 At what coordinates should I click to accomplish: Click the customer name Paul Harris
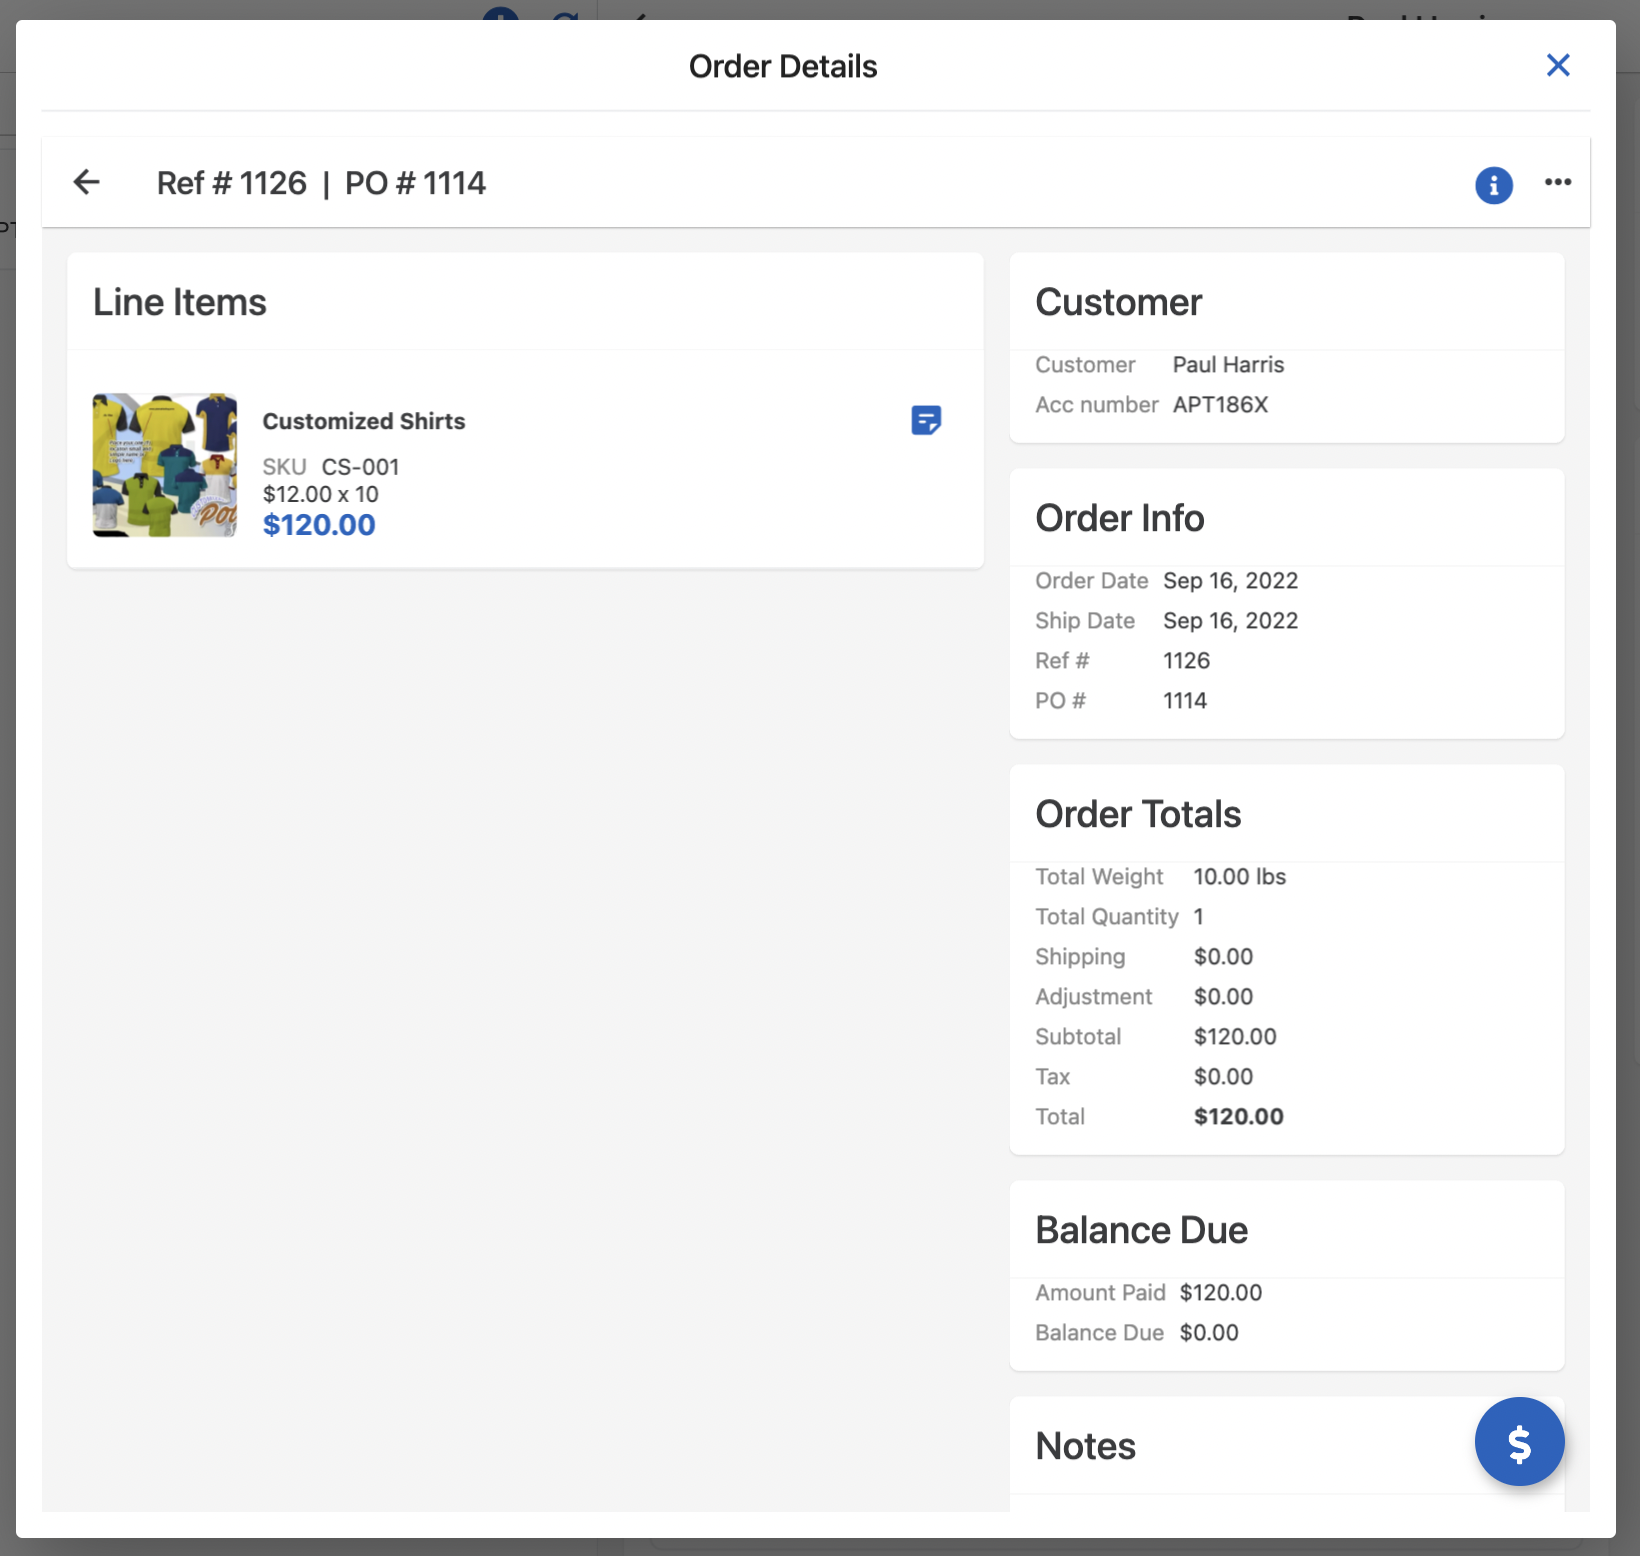coord(1228,365)
